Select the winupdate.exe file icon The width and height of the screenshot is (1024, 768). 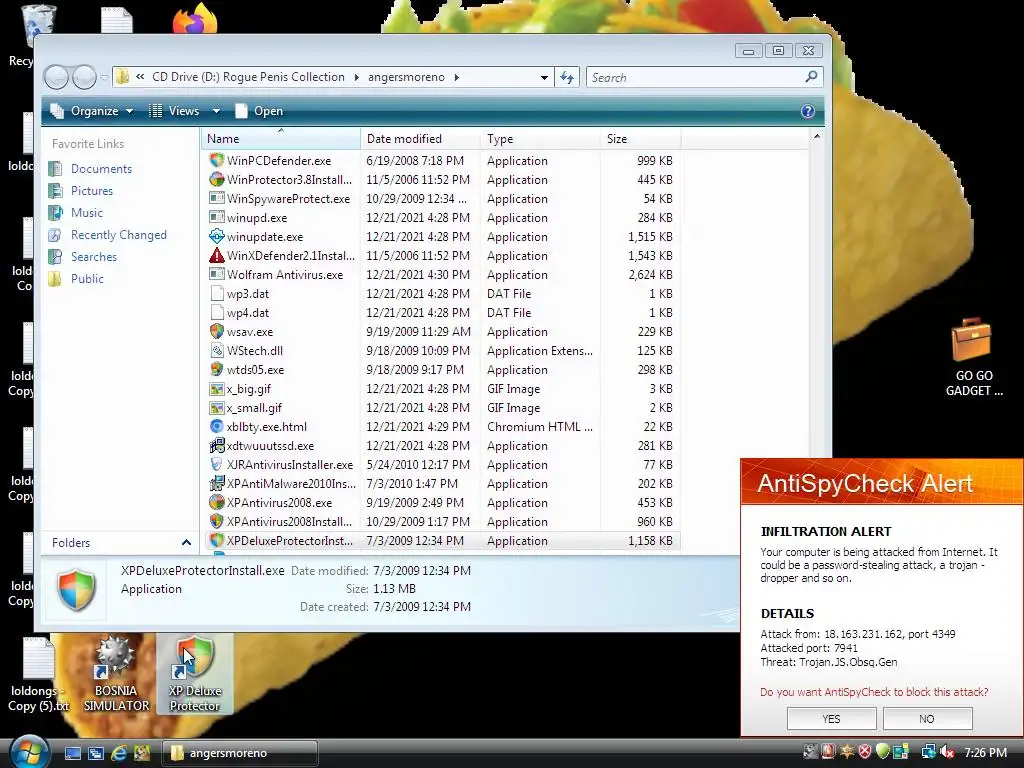tap(217, 236)
